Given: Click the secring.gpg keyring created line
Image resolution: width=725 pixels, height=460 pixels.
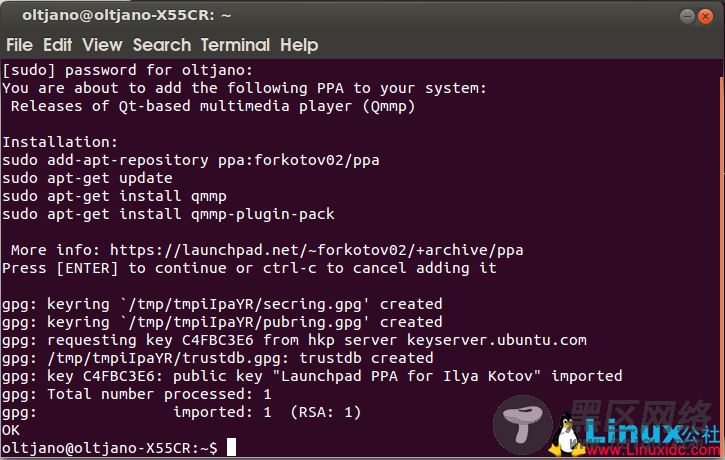Looking at the screenshot, I should pos(222,304).
